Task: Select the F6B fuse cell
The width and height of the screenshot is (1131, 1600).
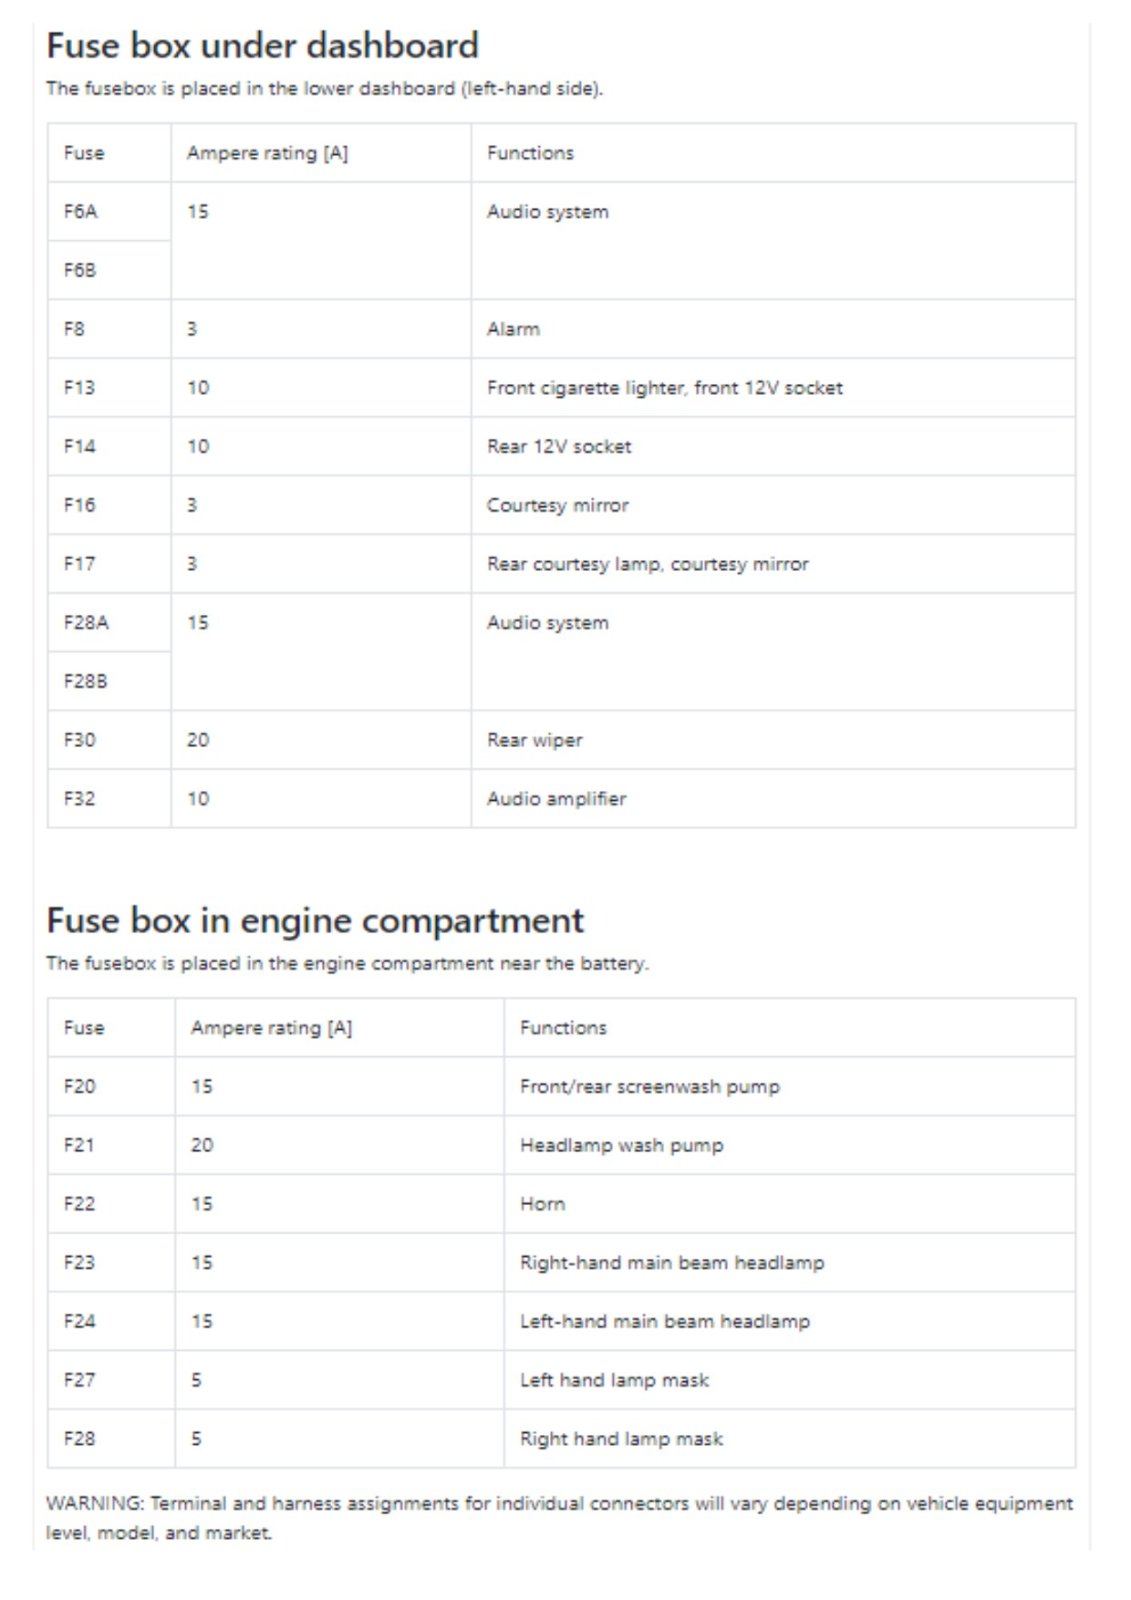Action: (x=109, y=270)
